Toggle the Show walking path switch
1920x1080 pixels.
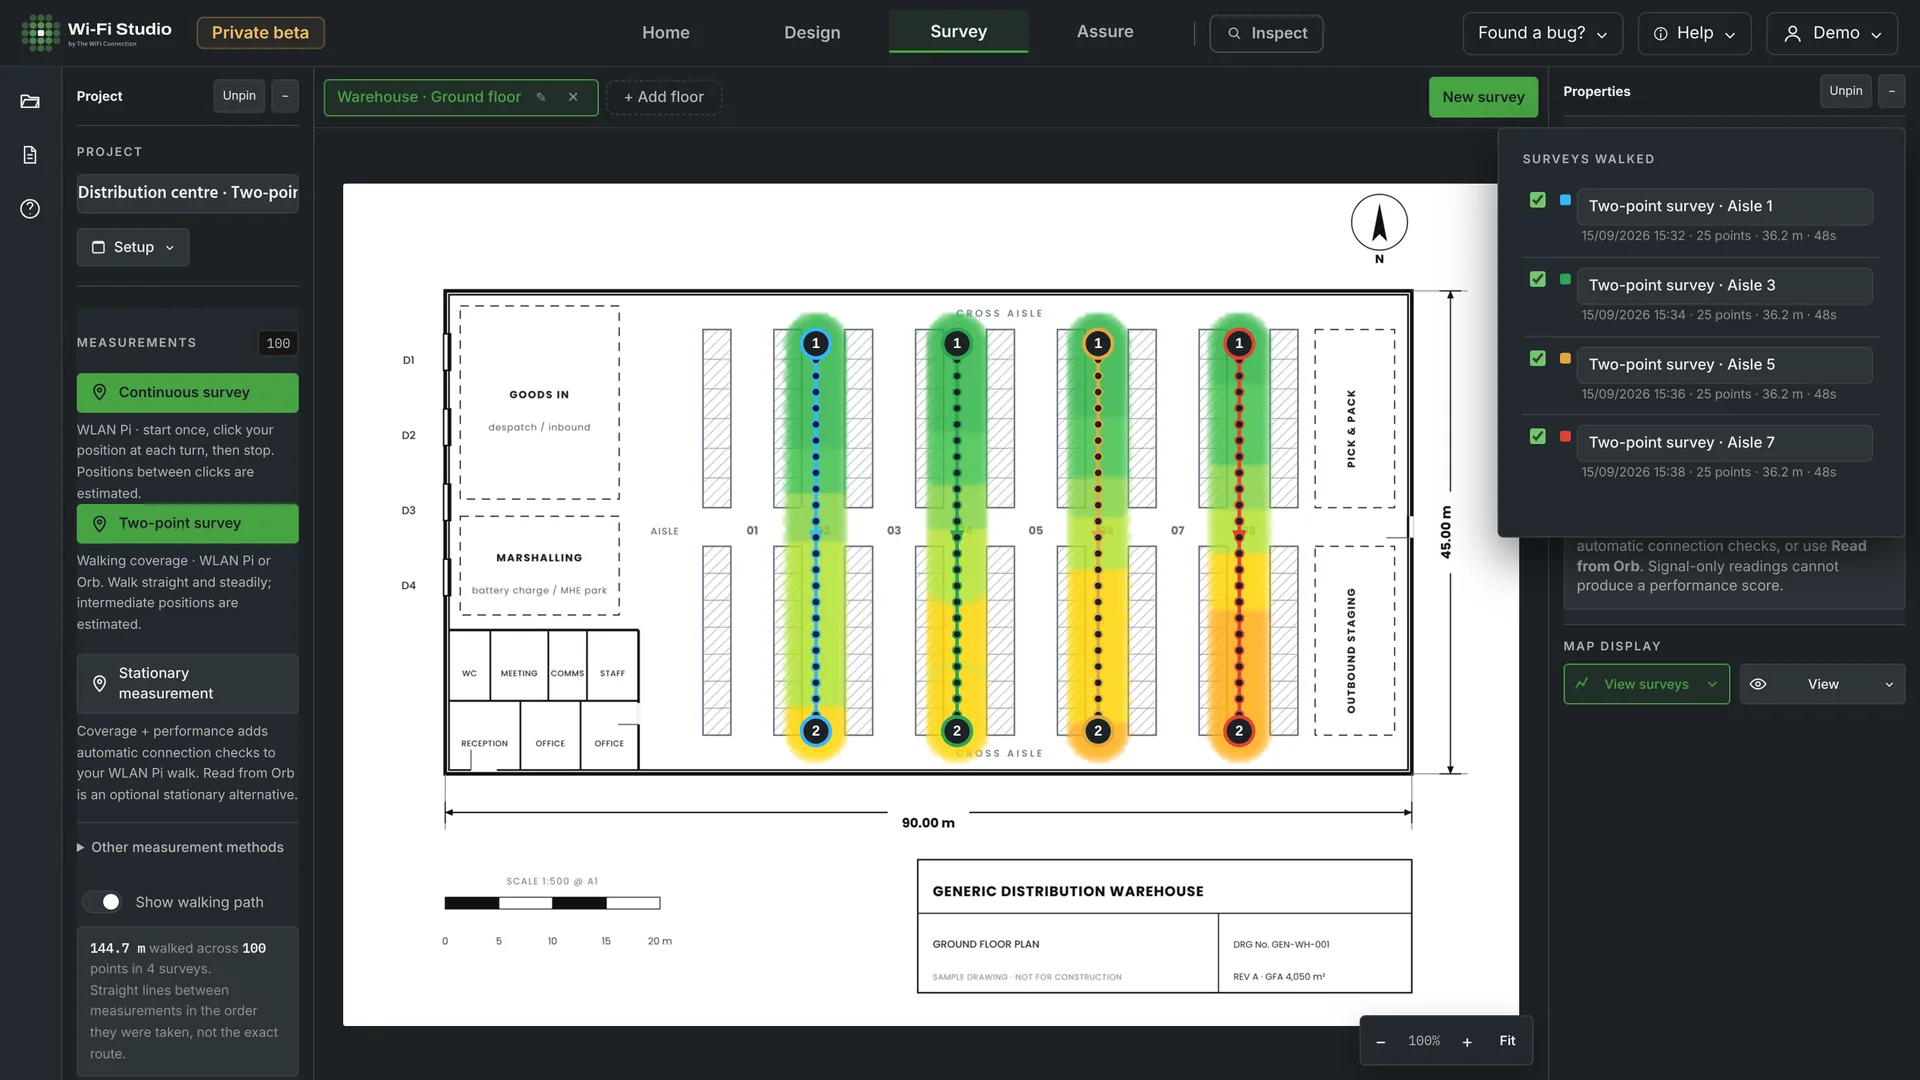102,902
